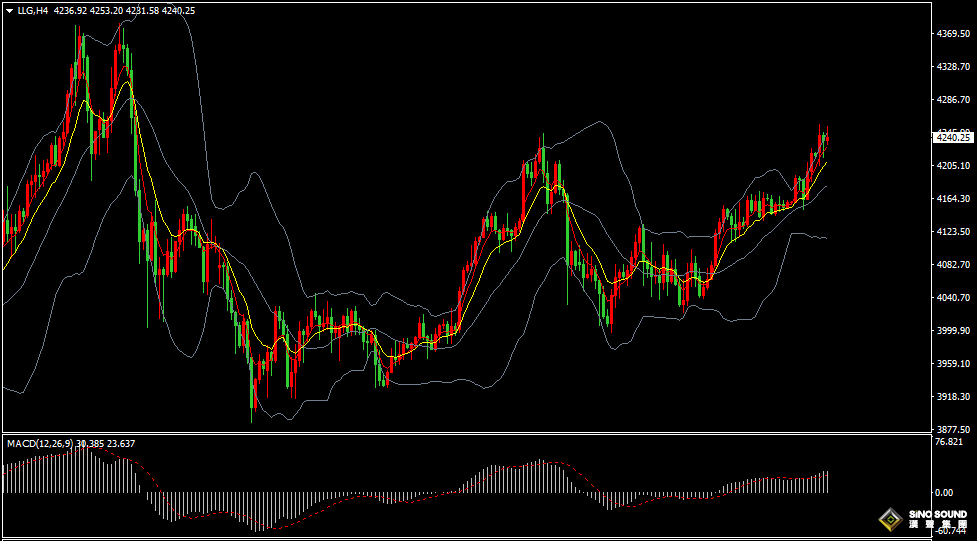This screenshot has height=541, width=977.
Task: Click the 3877.50 price scale label
Action: tap(953, 429)
